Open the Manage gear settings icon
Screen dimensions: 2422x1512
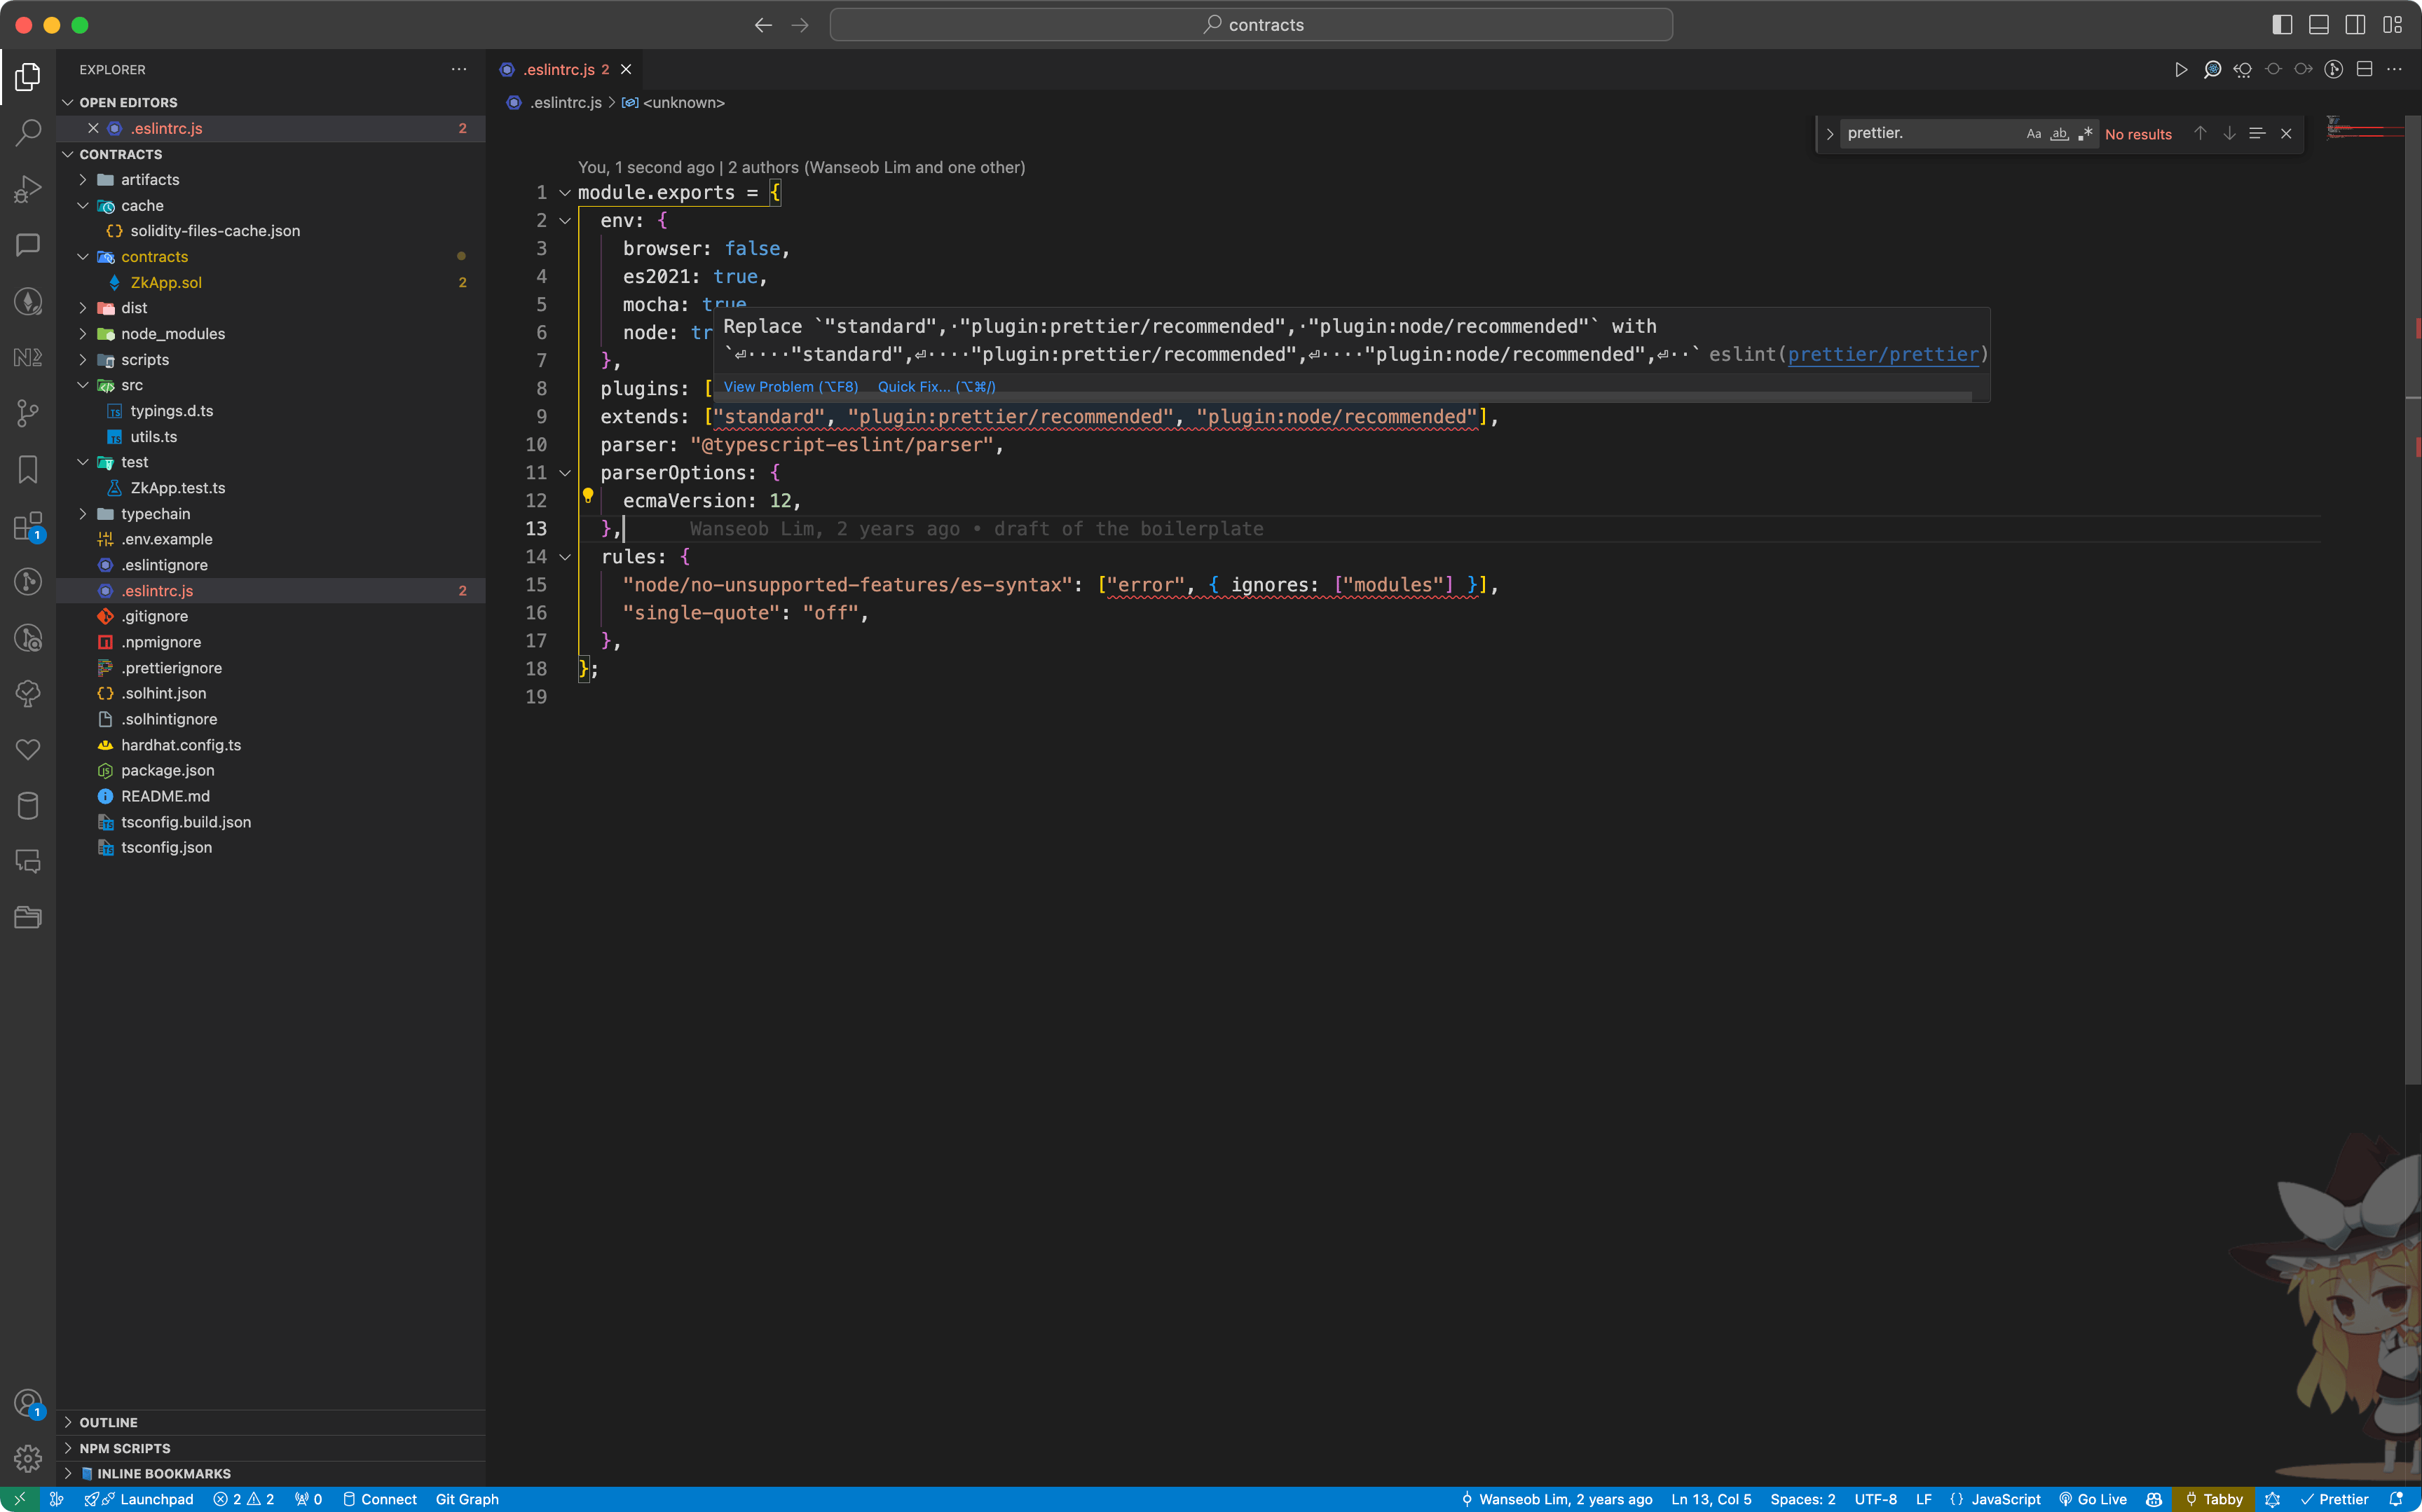(x=28, y=1458)
